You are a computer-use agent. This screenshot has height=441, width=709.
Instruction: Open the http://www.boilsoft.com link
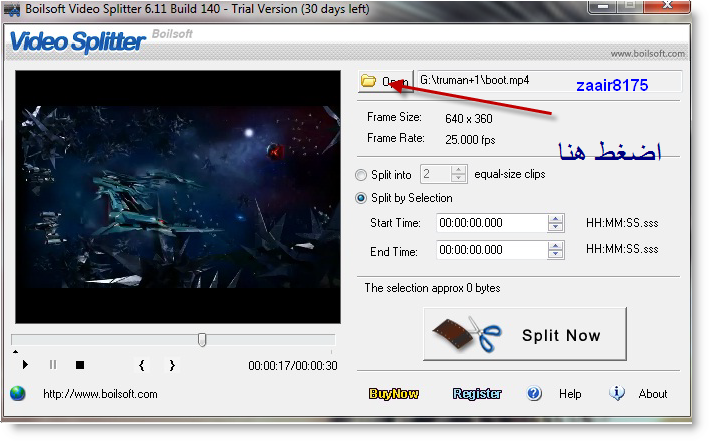pyautogui.click(x=100, y=394)
